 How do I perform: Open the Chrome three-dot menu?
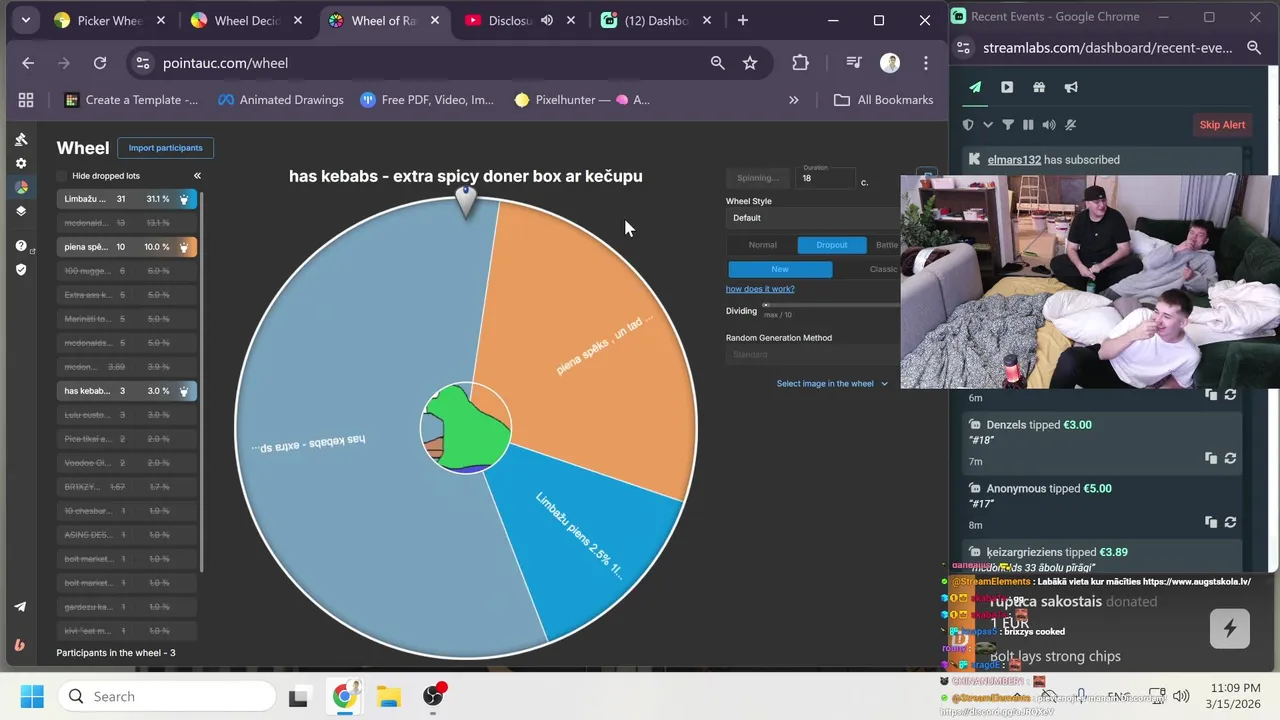coord(926,63)
